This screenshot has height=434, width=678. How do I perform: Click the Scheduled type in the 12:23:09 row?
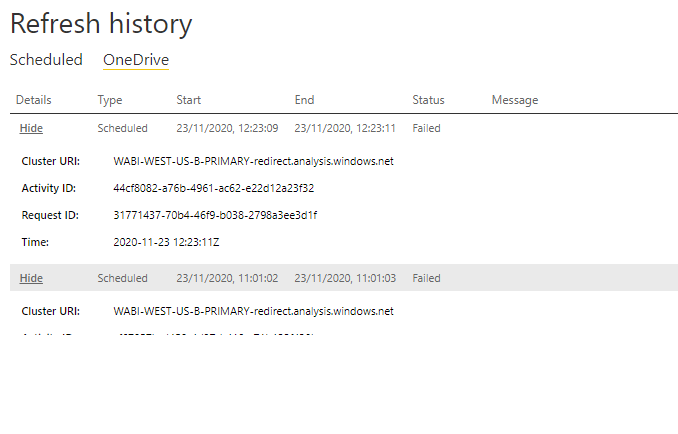click(x=122, y=128)
